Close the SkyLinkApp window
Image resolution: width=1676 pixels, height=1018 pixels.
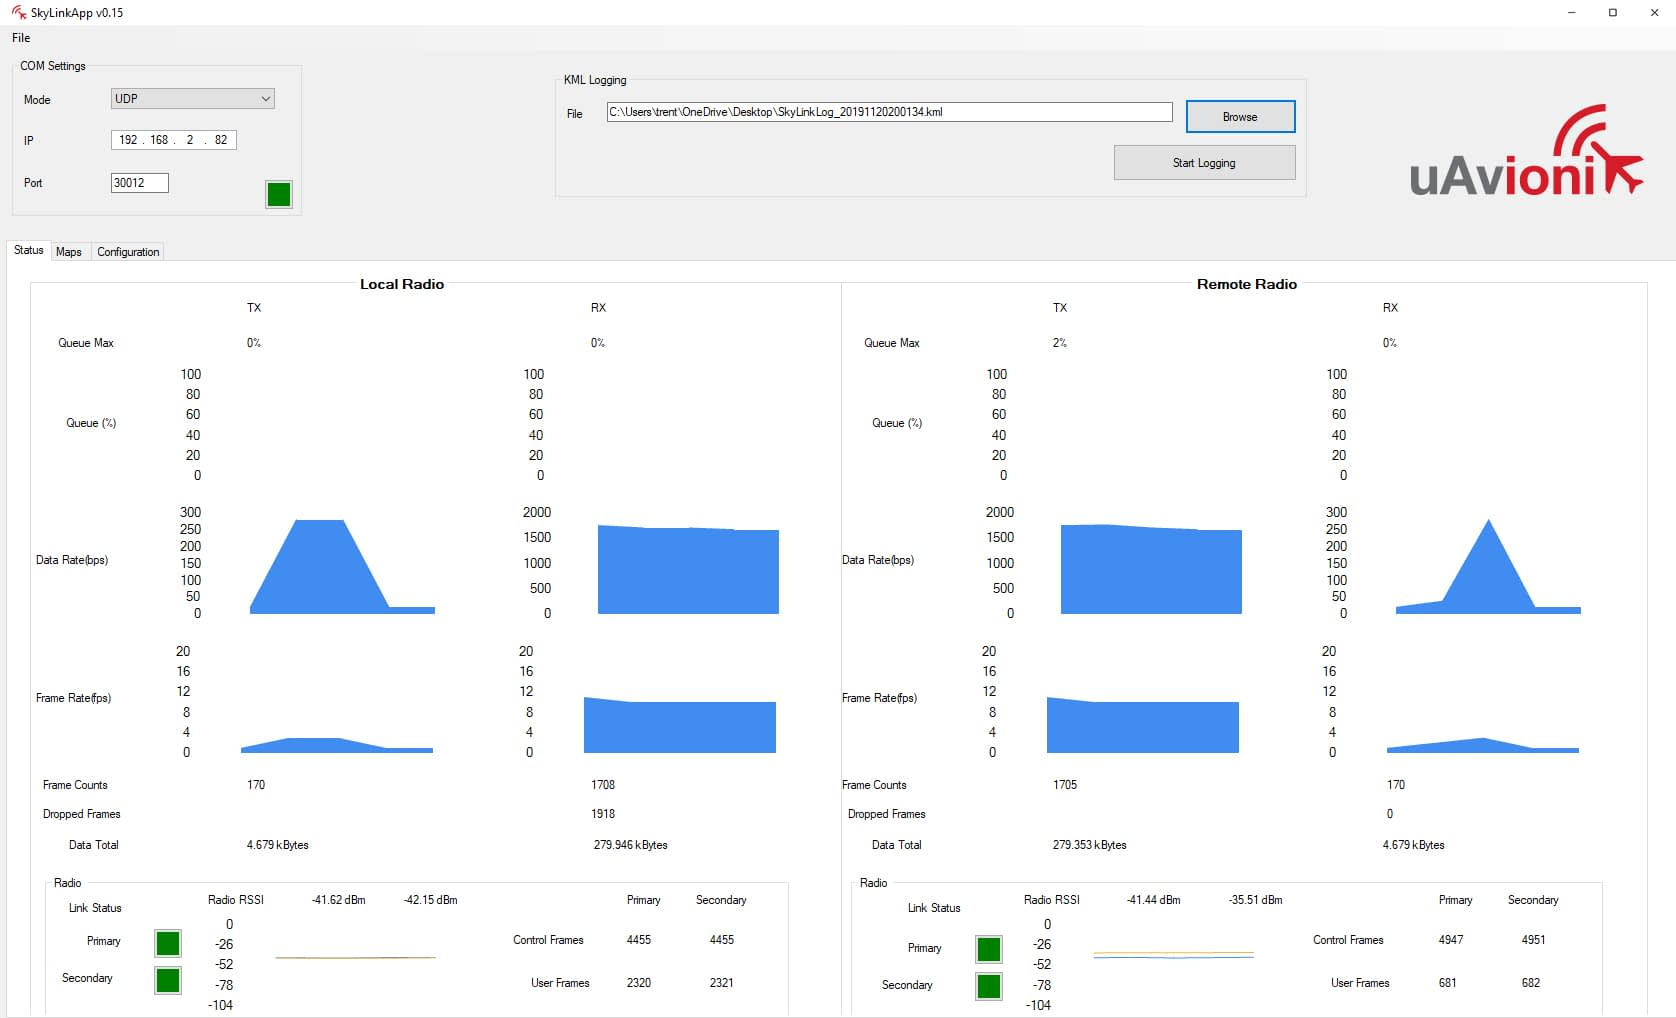(1654, 13)
